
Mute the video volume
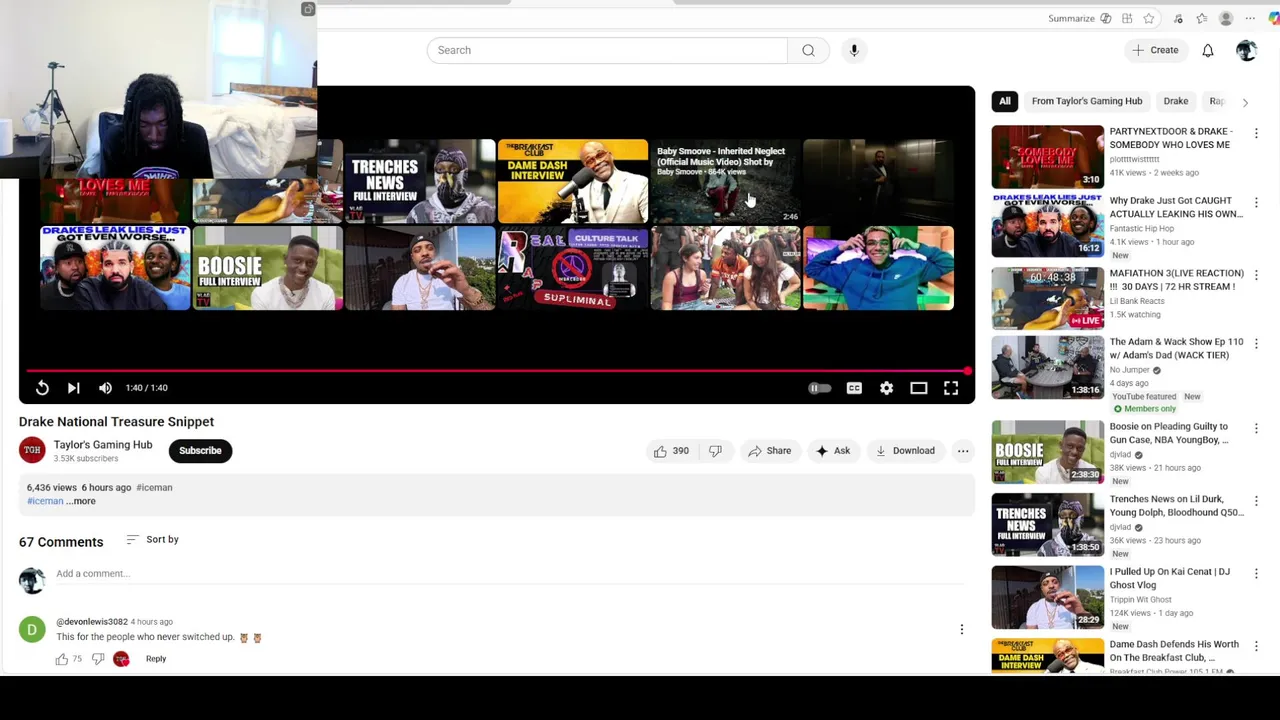pos(105,388)
